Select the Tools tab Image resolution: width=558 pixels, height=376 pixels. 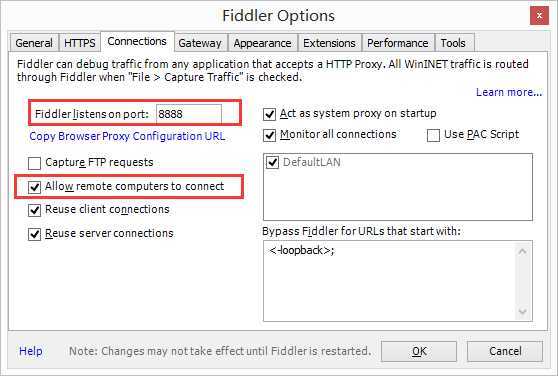coord(453,43)
